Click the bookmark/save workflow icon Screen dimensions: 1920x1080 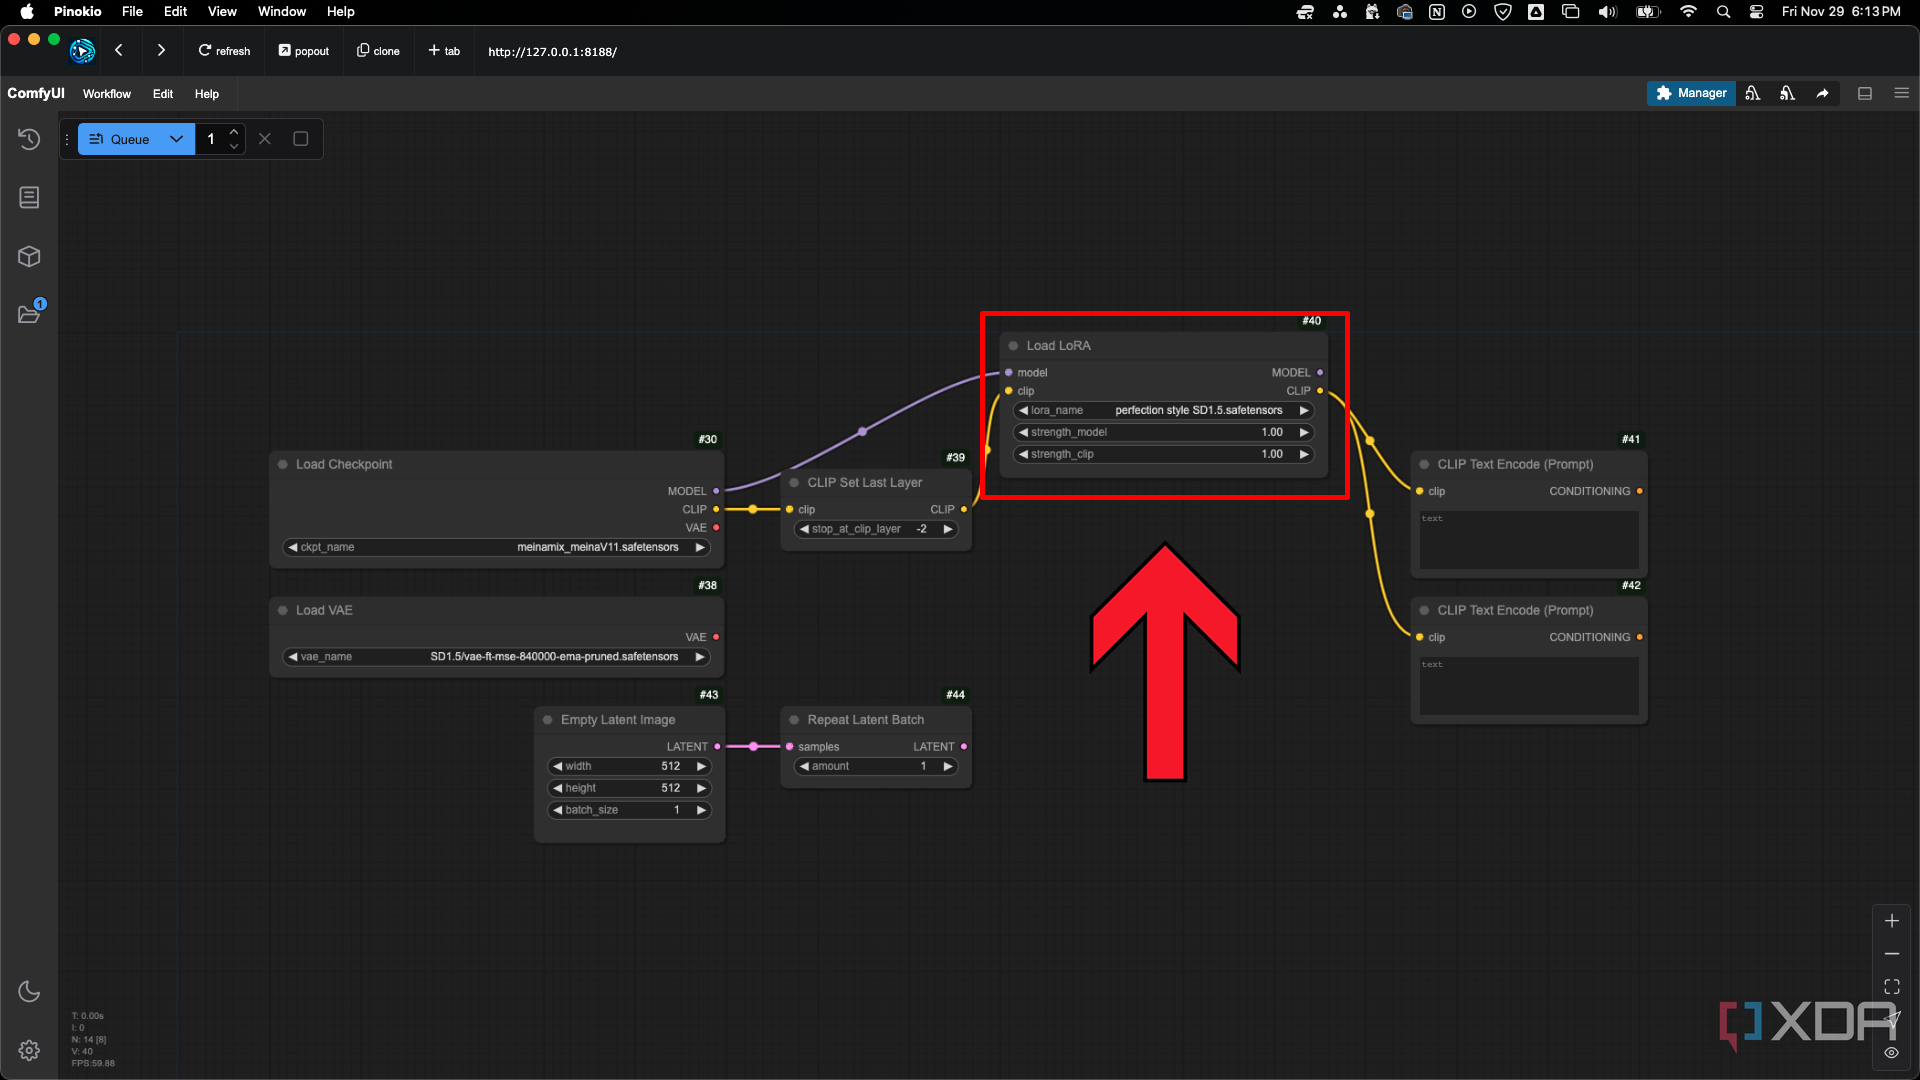pos(29,198)
